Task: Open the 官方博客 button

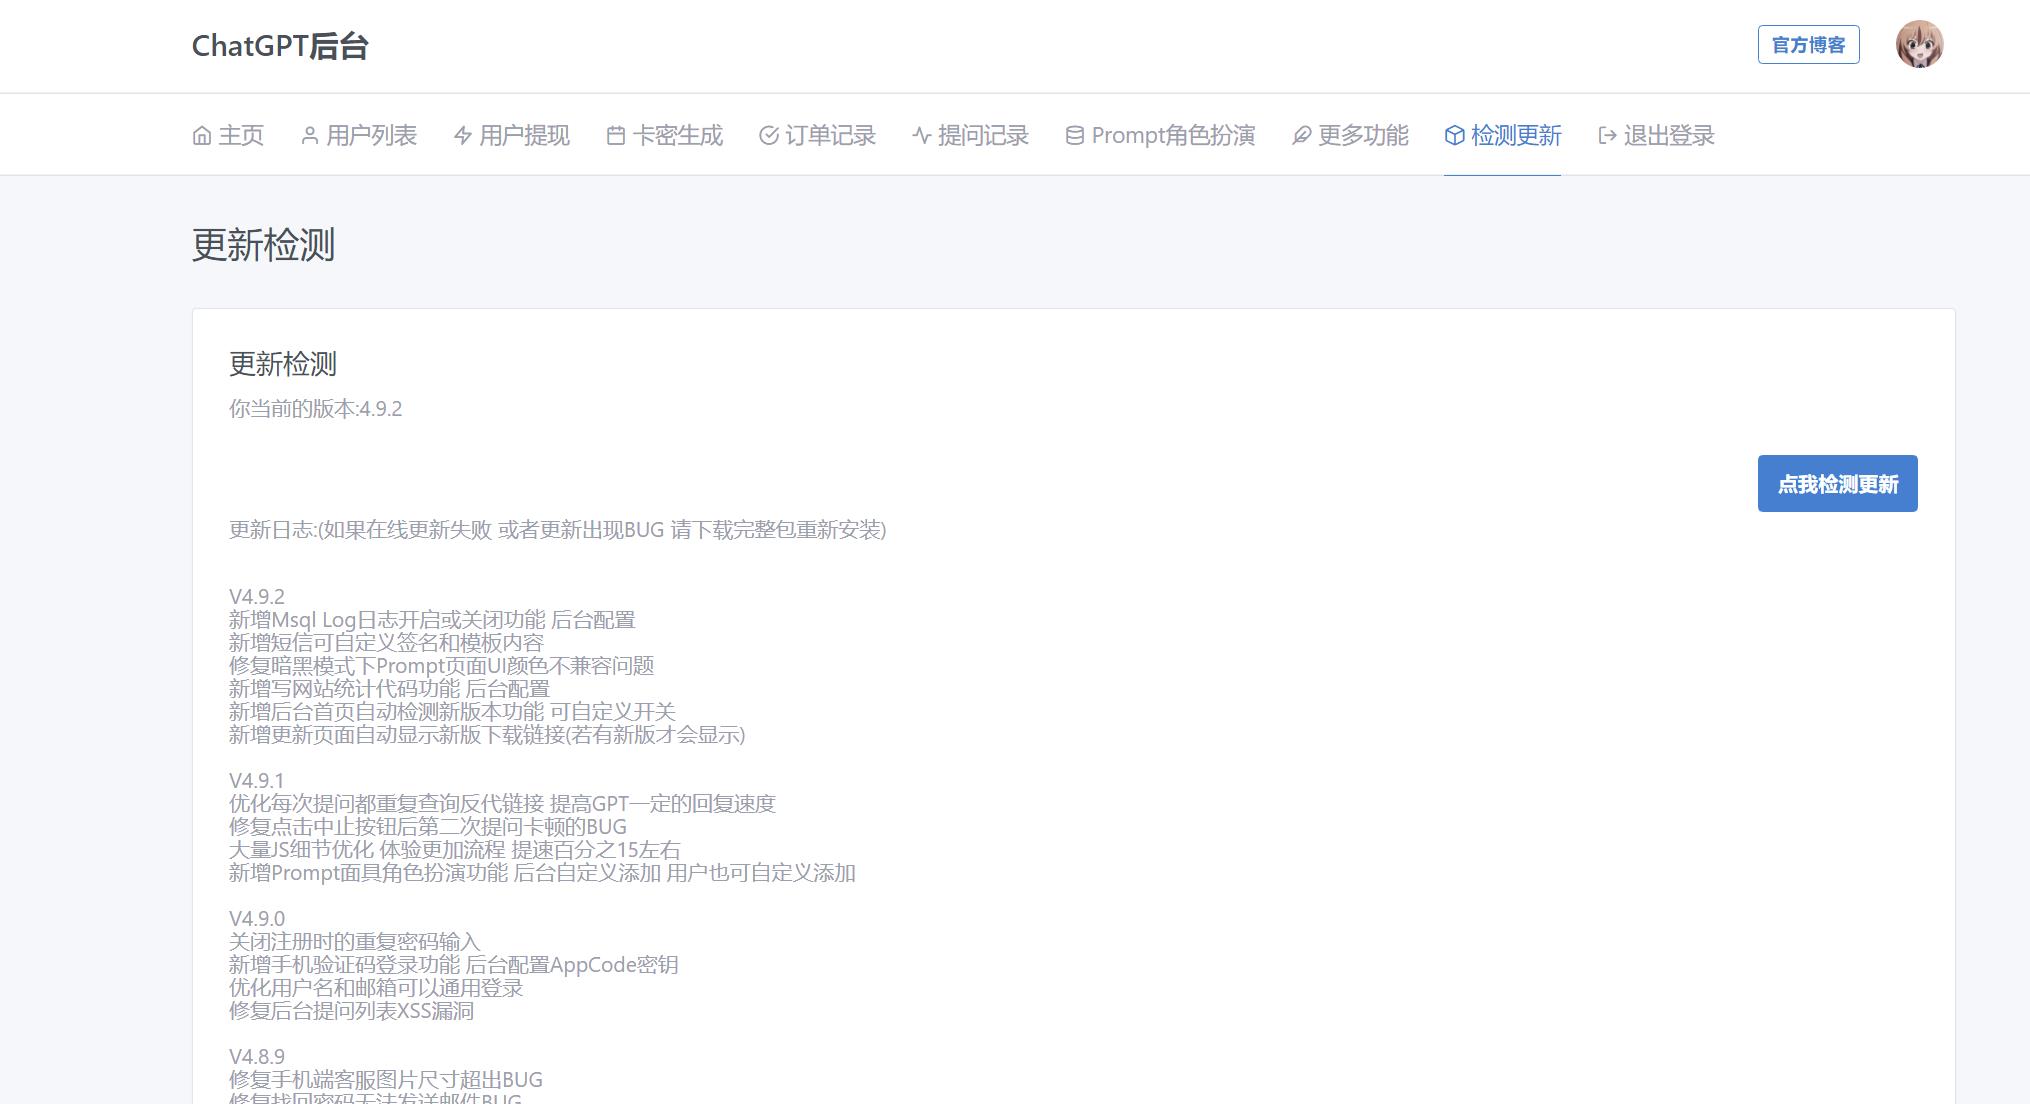Action: coord(1808,44)
